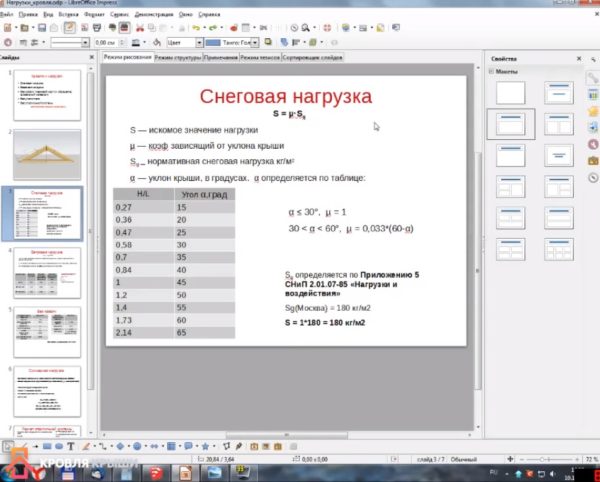Screen dimensions: 600x482
Task: Print the document with the printer icon
Action: click(97, 28)
